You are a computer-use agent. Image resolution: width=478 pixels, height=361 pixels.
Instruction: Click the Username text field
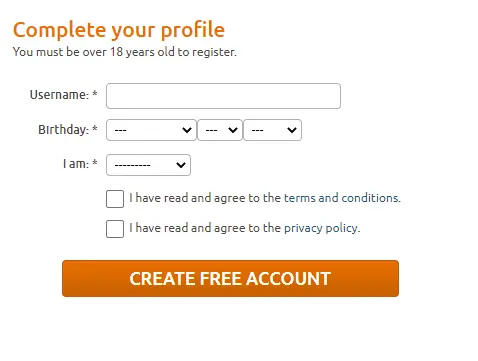[x=223, y=96]
